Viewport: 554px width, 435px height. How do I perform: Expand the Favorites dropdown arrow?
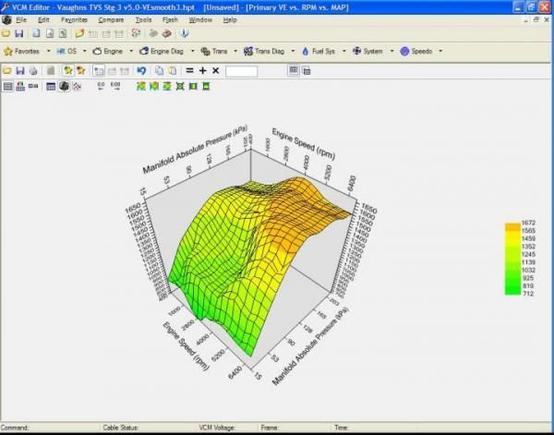pos(48,51)
